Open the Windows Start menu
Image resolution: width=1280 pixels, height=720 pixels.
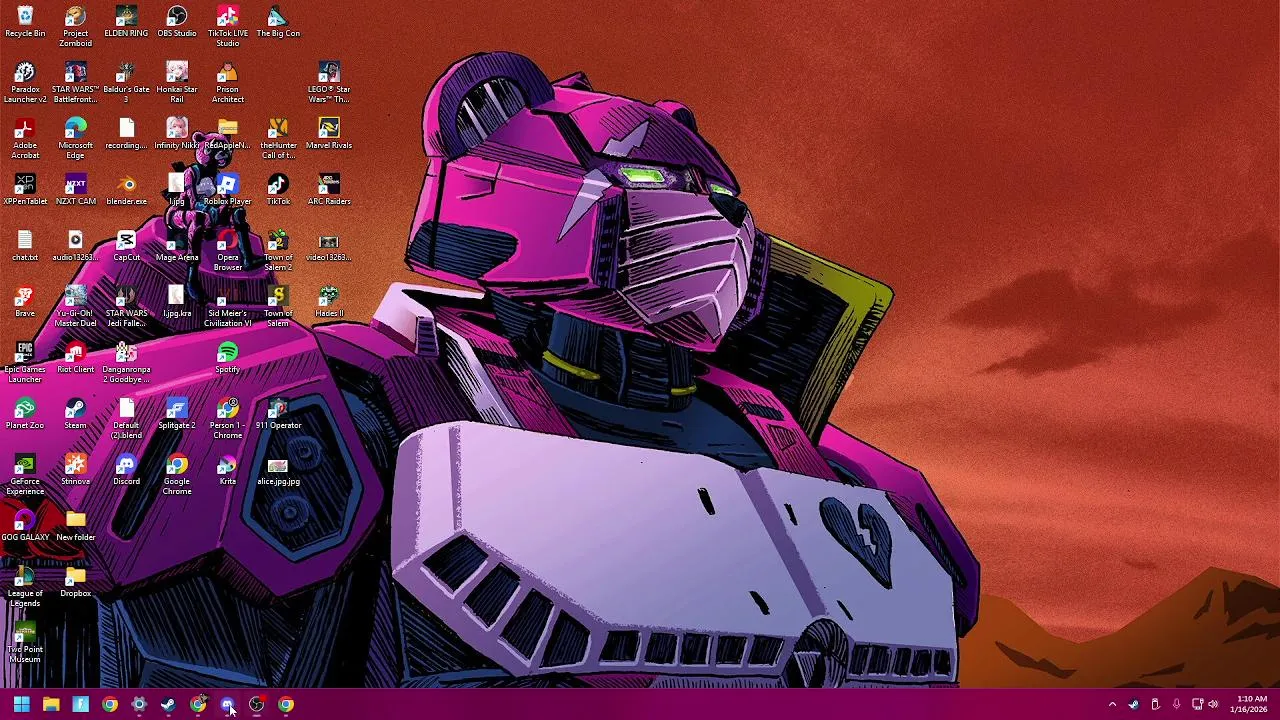21,704
